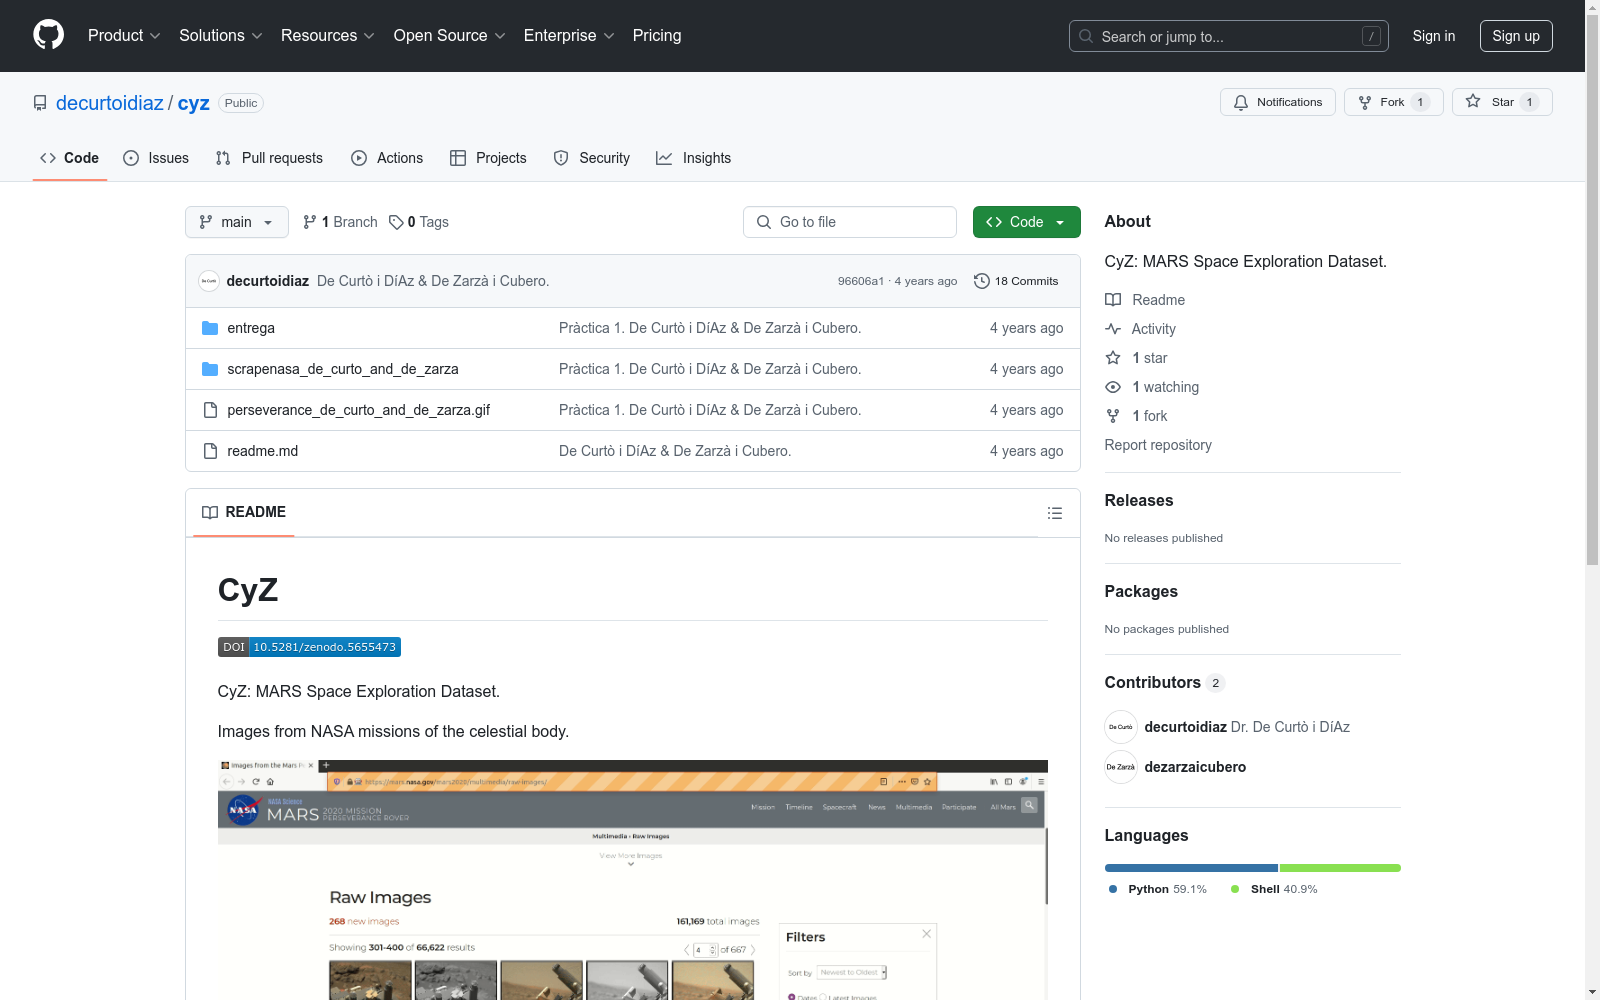Expand the Open Source menu
The image size is (1600, 1000).
[x=450, y=35]
